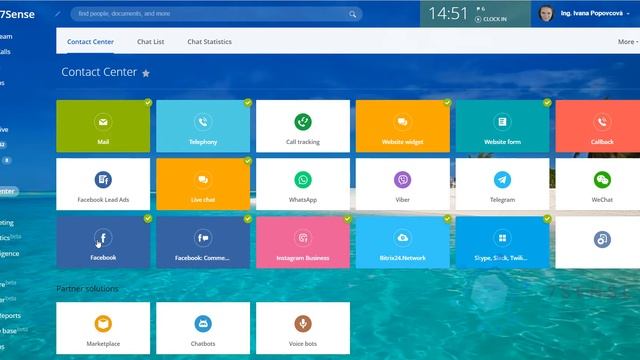The image size is (640, 360).
Task: Focus the find people, documents search field
Action: pyautogui.click(x=216, y=14)
